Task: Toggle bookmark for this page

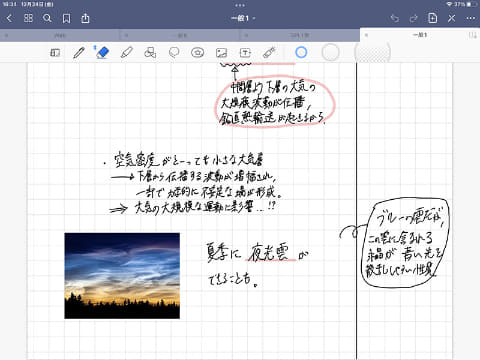Action: click(67, 18)
